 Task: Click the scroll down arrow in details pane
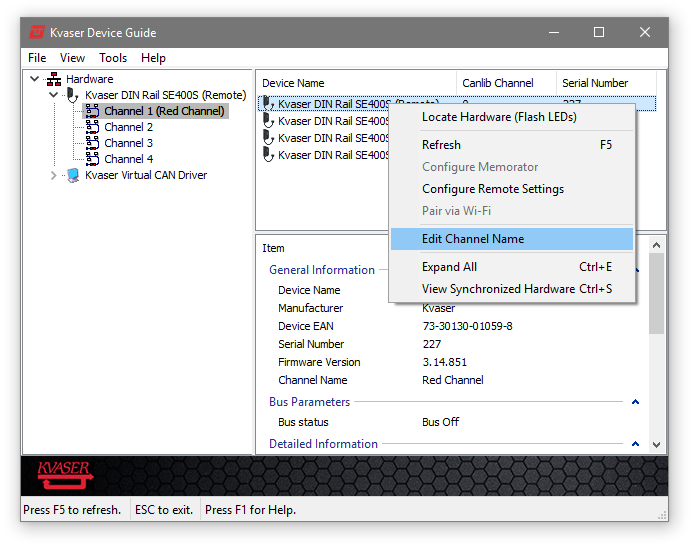click(657, 444)
